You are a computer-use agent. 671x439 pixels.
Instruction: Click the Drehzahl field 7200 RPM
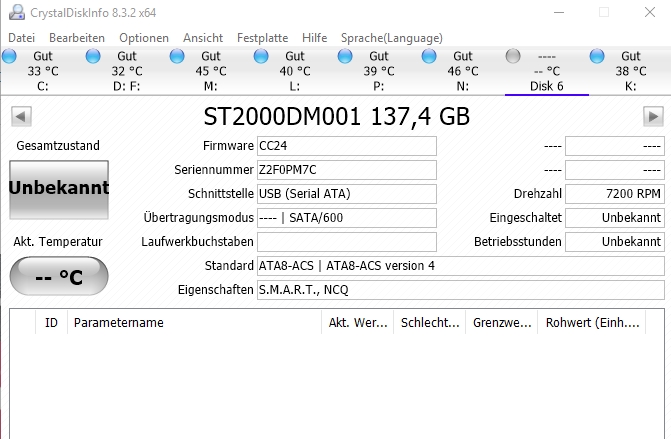[615, 194]
